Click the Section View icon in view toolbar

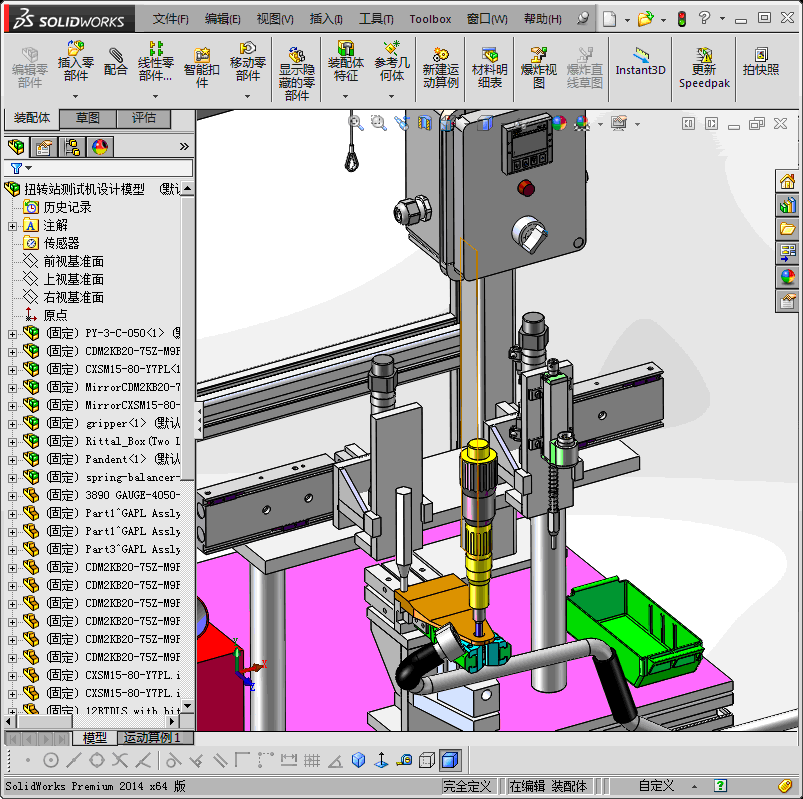pyautogui.click(x=425, y=122)
